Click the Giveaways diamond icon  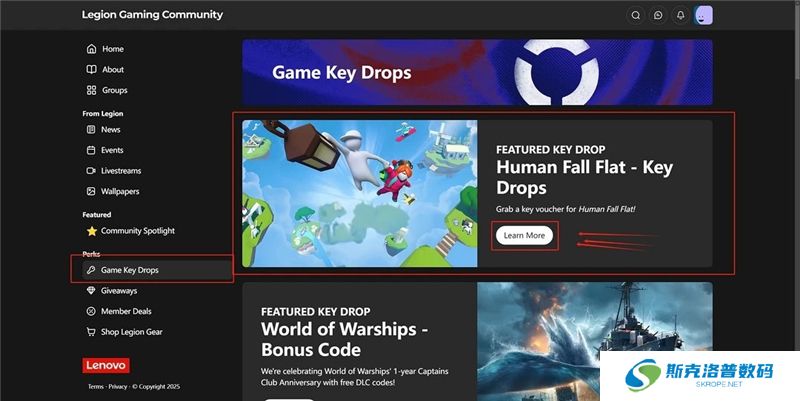(x=91, y=290)
